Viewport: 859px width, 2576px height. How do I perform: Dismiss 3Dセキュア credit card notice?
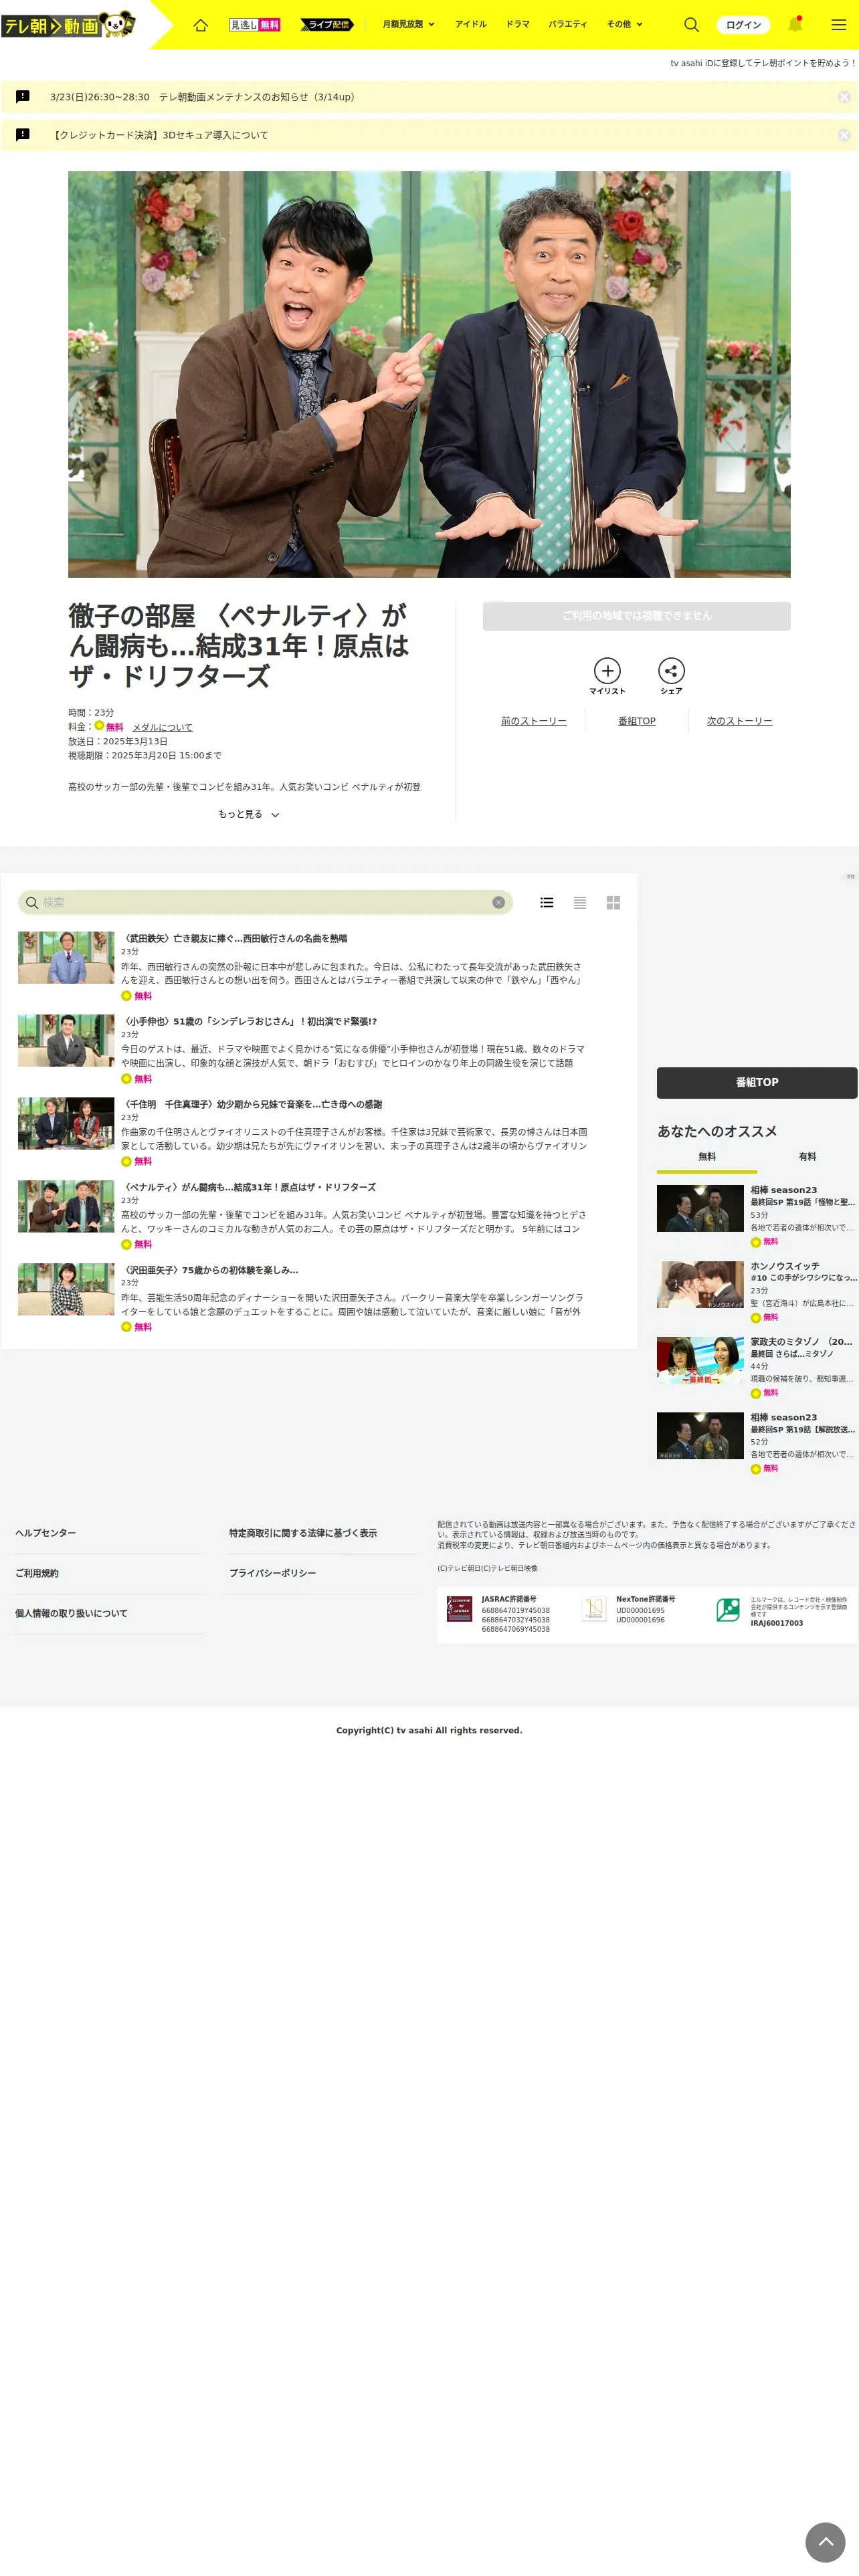(844, 135)
